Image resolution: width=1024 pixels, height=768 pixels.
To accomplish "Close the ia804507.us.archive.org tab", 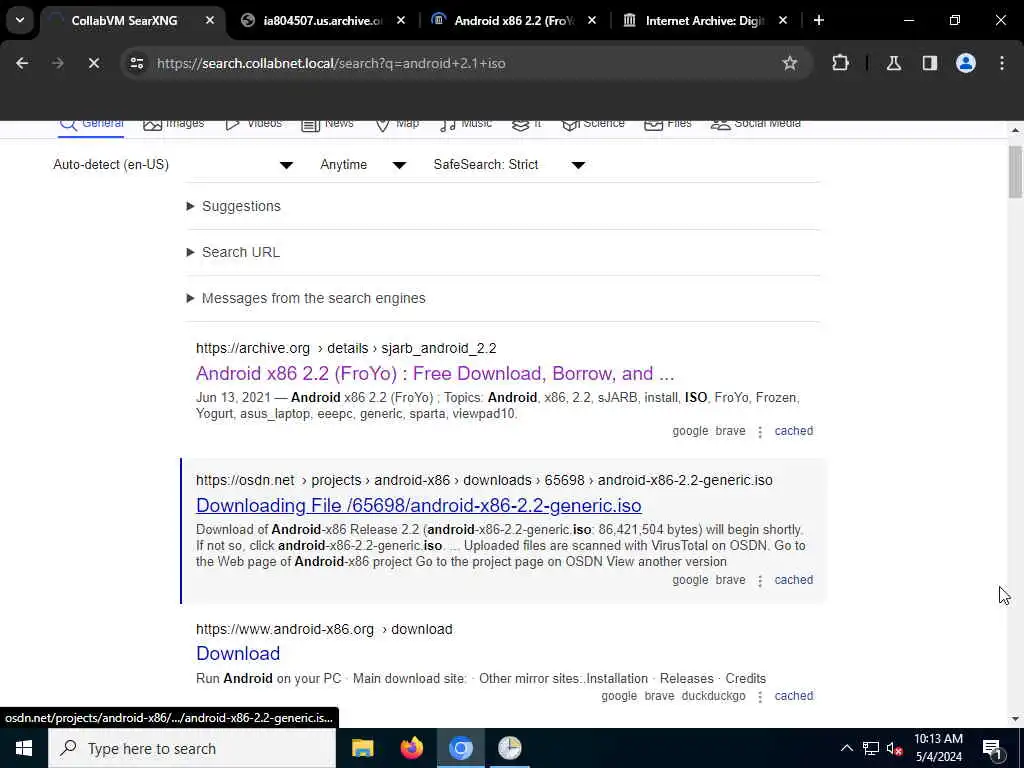I will 401,20.
